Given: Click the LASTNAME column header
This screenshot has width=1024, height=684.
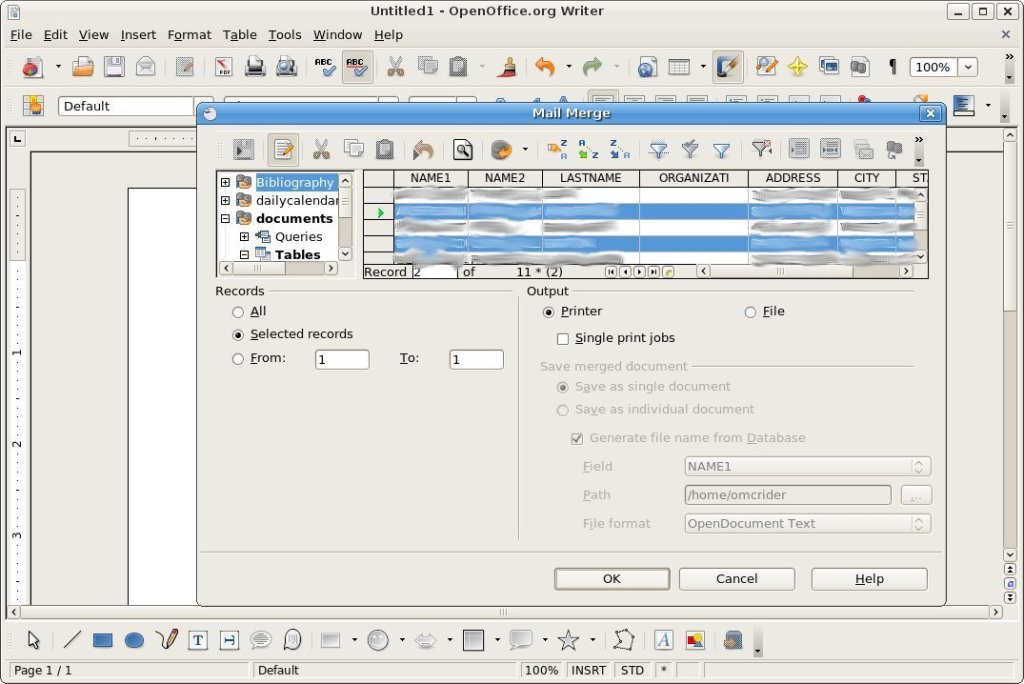Looking at the screenshot, I should pyautogui.click(x=591, y=178).
